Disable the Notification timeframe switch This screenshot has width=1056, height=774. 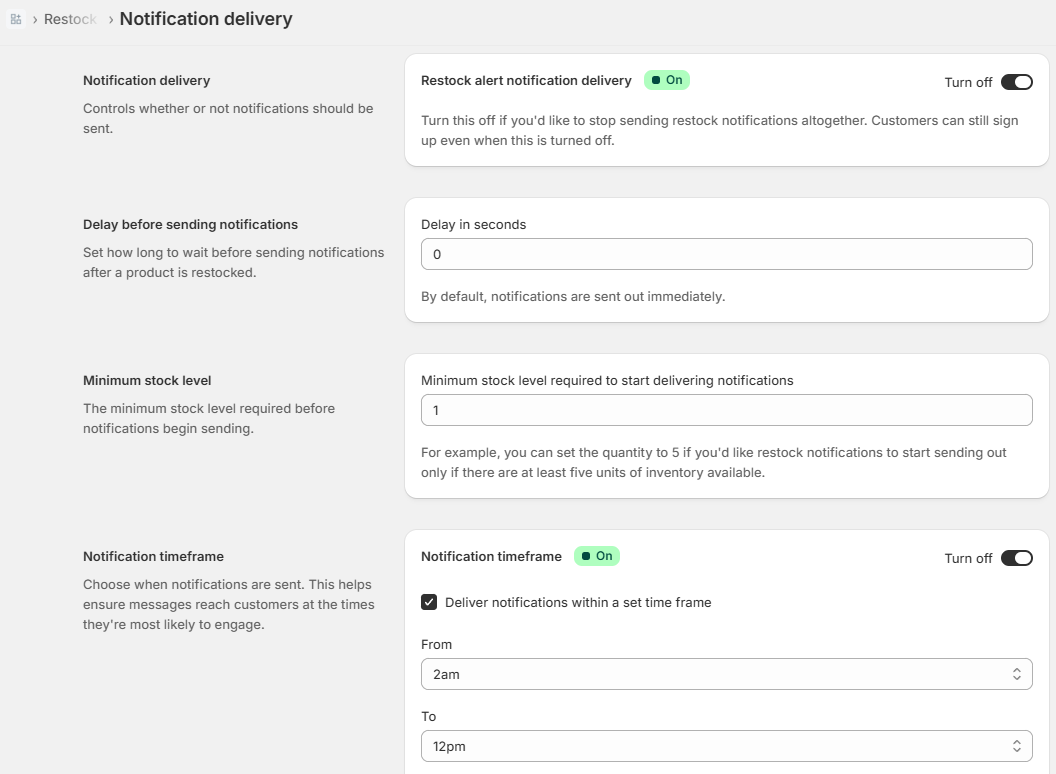(x=1016, y=558)
